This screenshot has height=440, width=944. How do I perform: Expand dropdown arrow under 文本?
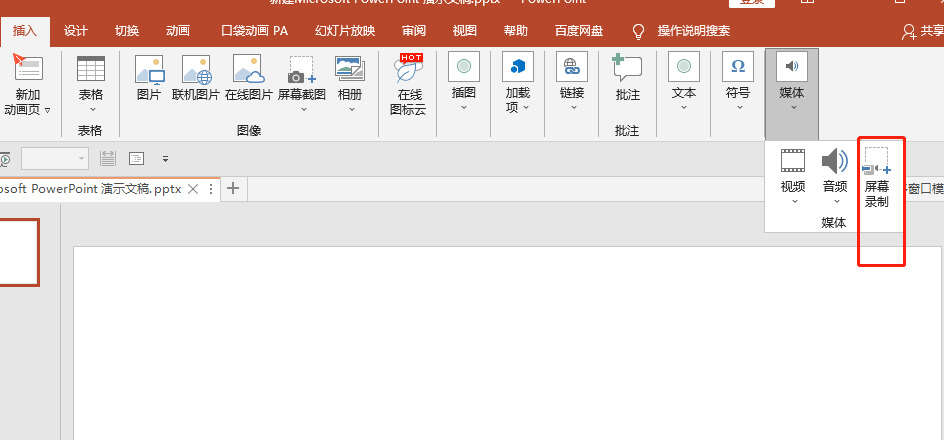(683, 108)
